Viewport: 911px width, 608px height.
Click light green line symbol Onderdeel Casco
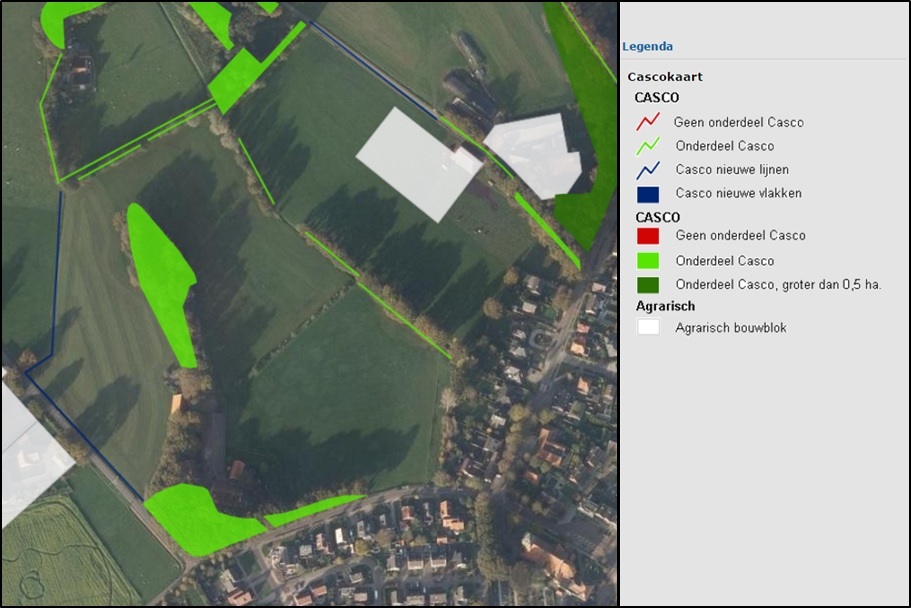pos(648,145)
